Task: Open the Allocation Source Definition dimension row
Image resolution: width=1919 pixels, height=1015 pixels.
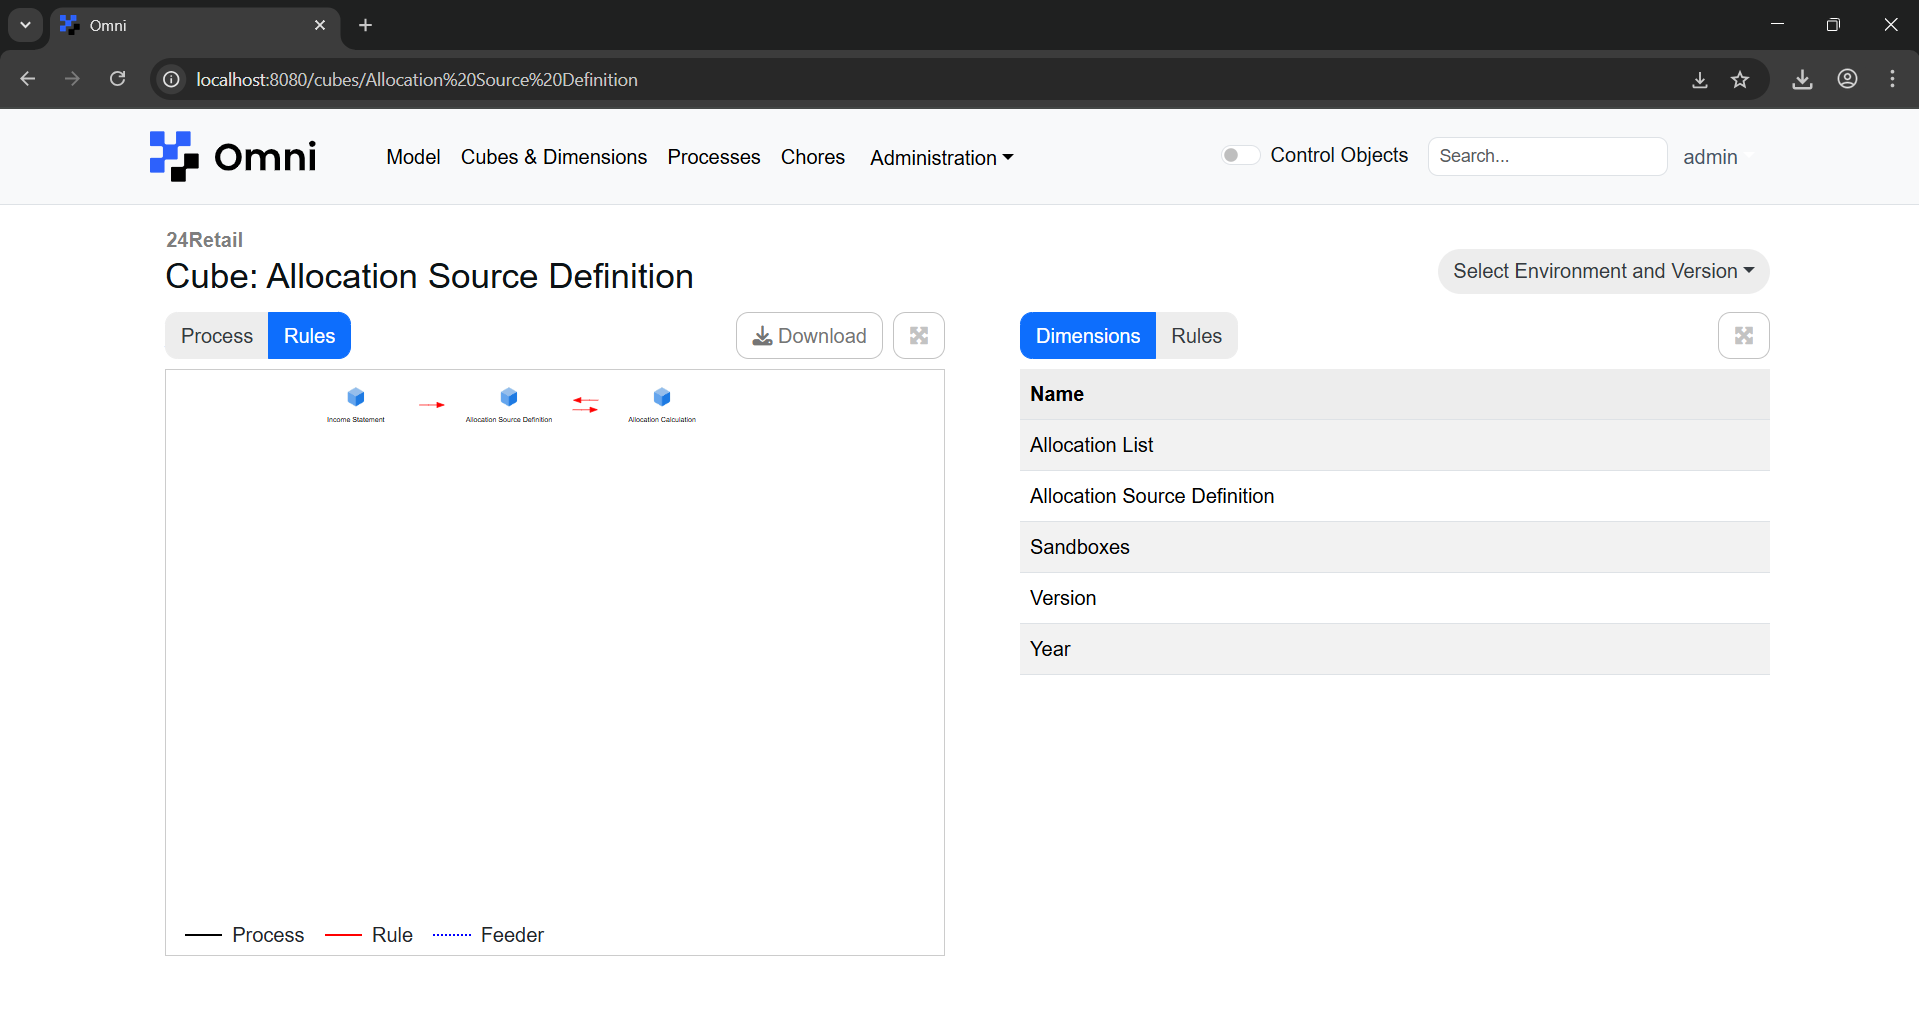Action: [x=1395, y=496]
